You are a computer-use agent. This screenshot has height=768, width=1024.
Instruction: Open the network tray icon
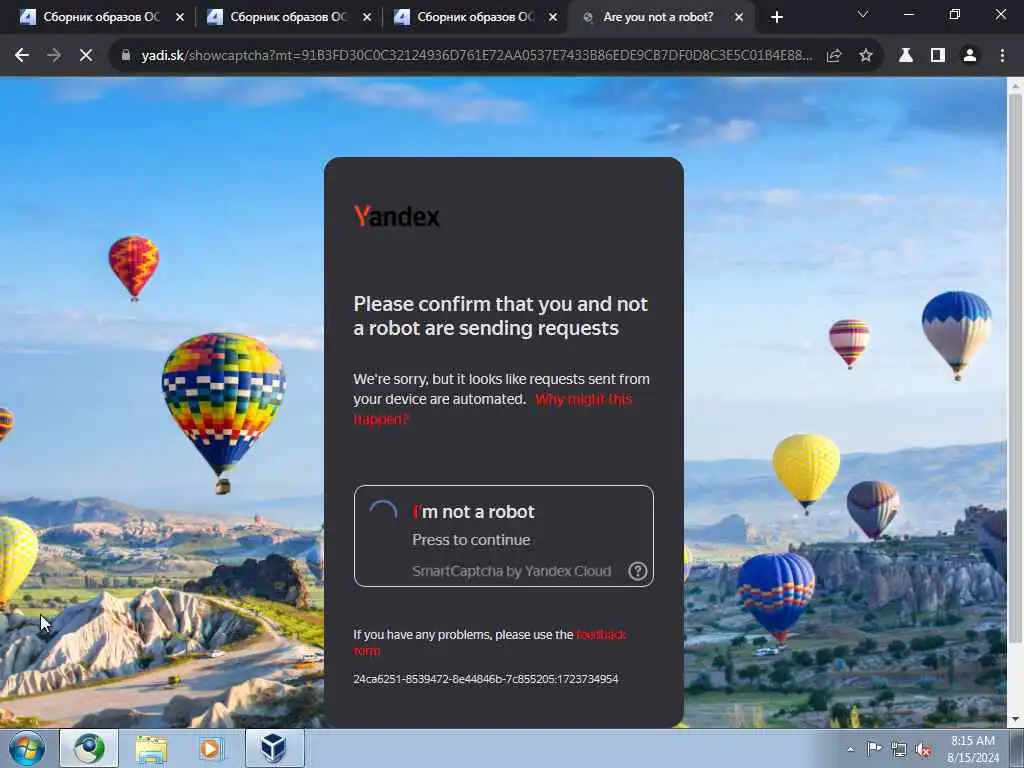899,750
